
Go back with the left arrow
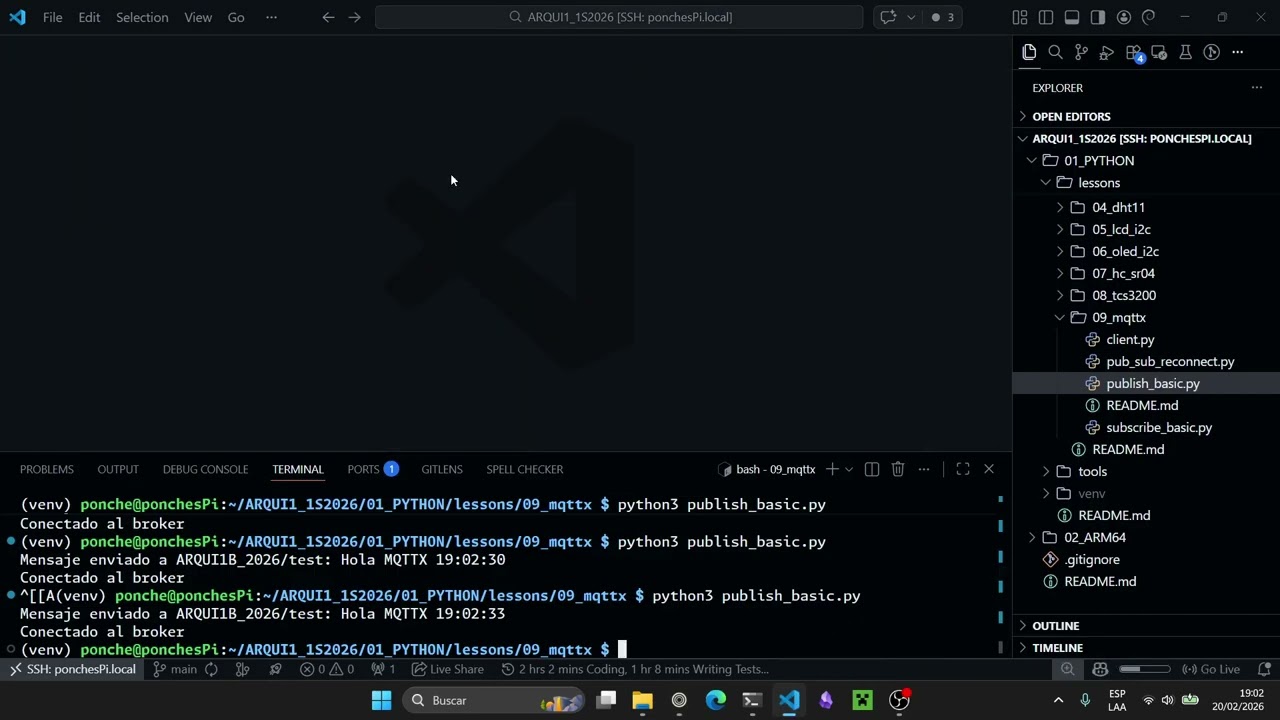[328, 17]
